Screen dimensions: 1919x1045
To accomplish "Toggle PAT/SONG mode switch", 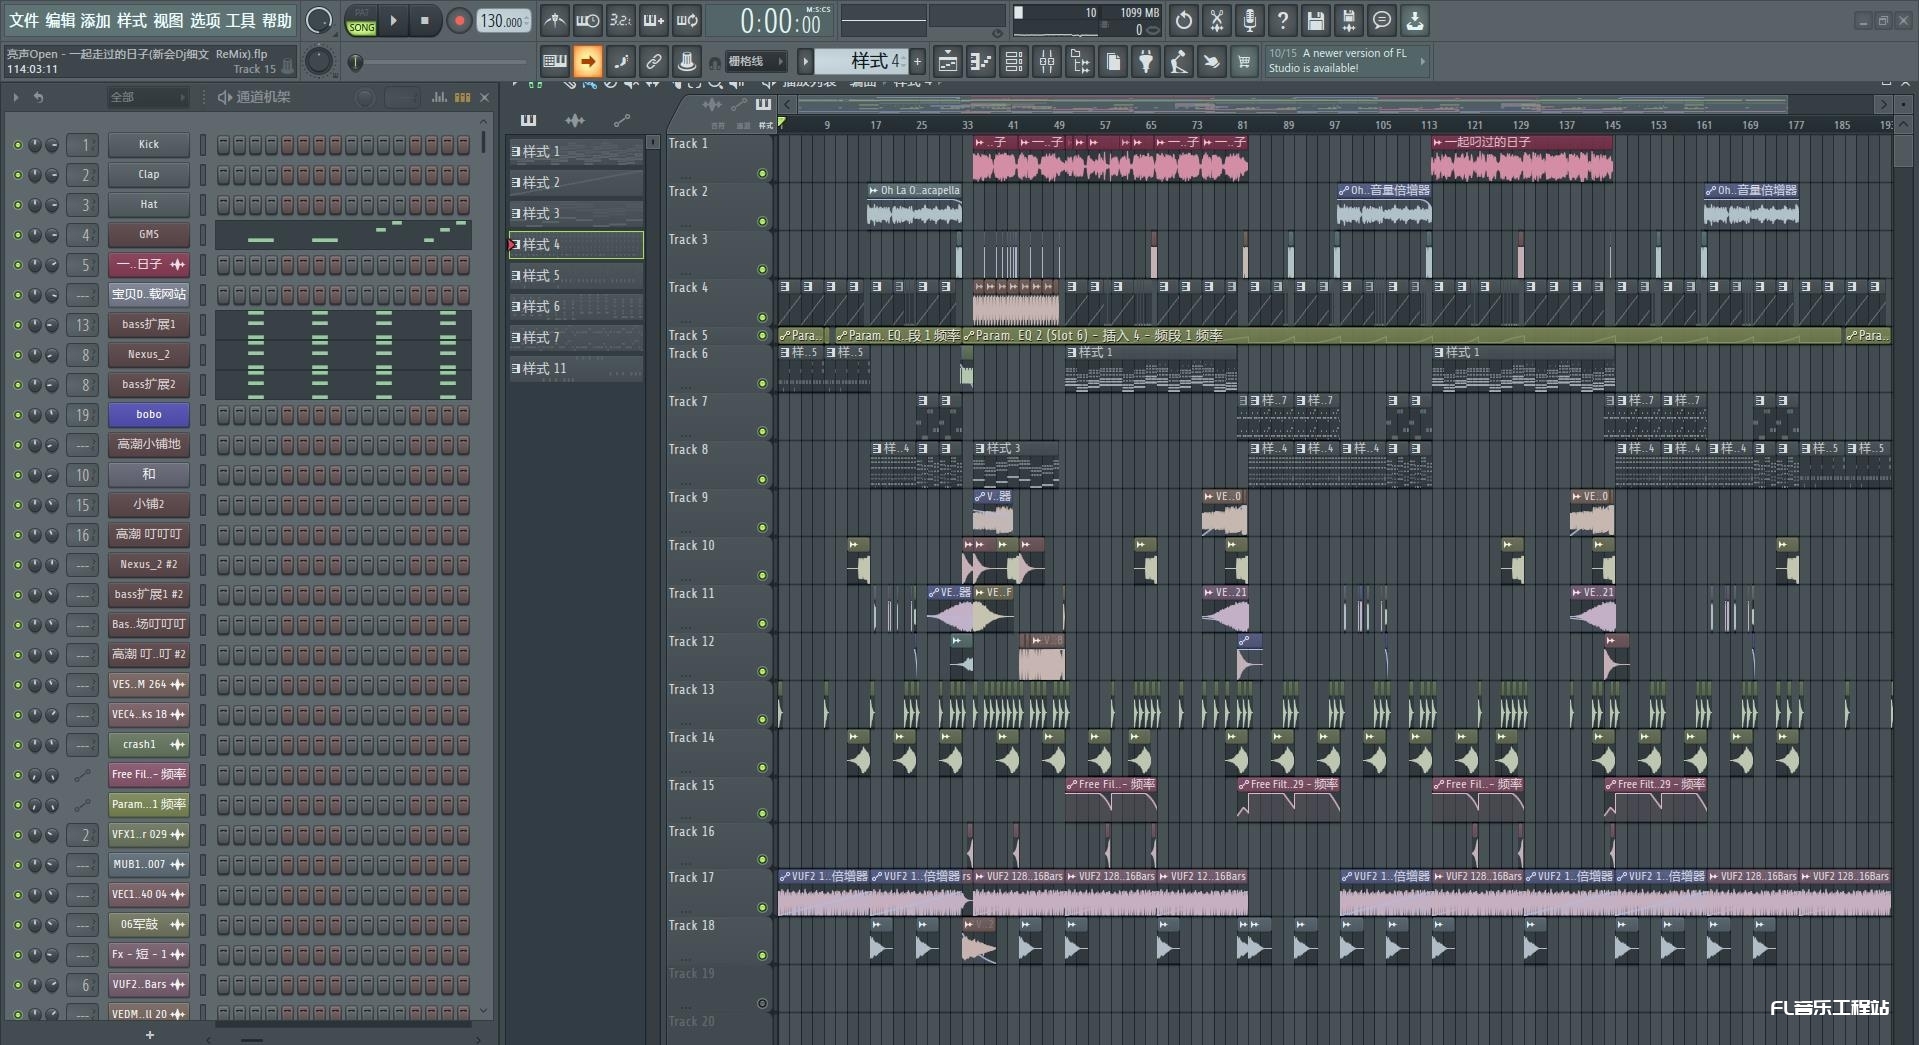I will point(361,21).
